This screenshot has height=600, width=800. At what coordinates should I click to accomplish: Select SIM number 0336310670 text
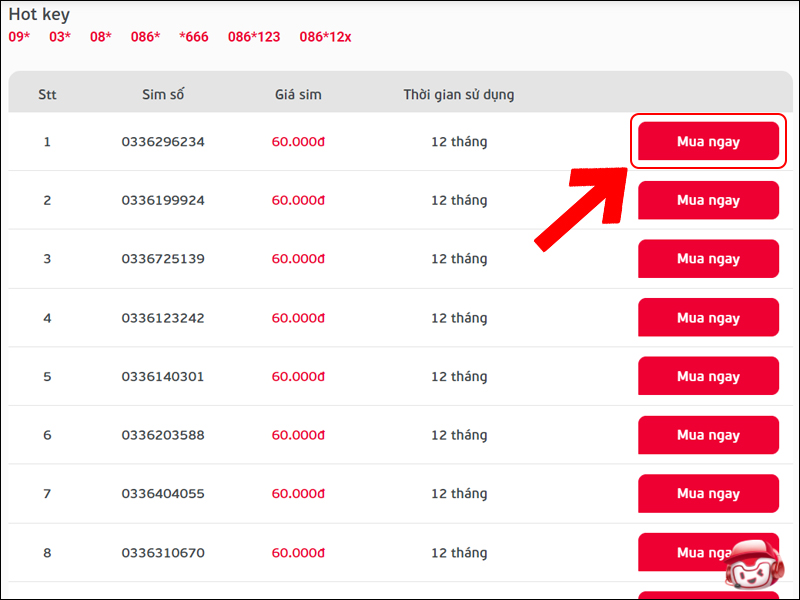tap(163, 552)
